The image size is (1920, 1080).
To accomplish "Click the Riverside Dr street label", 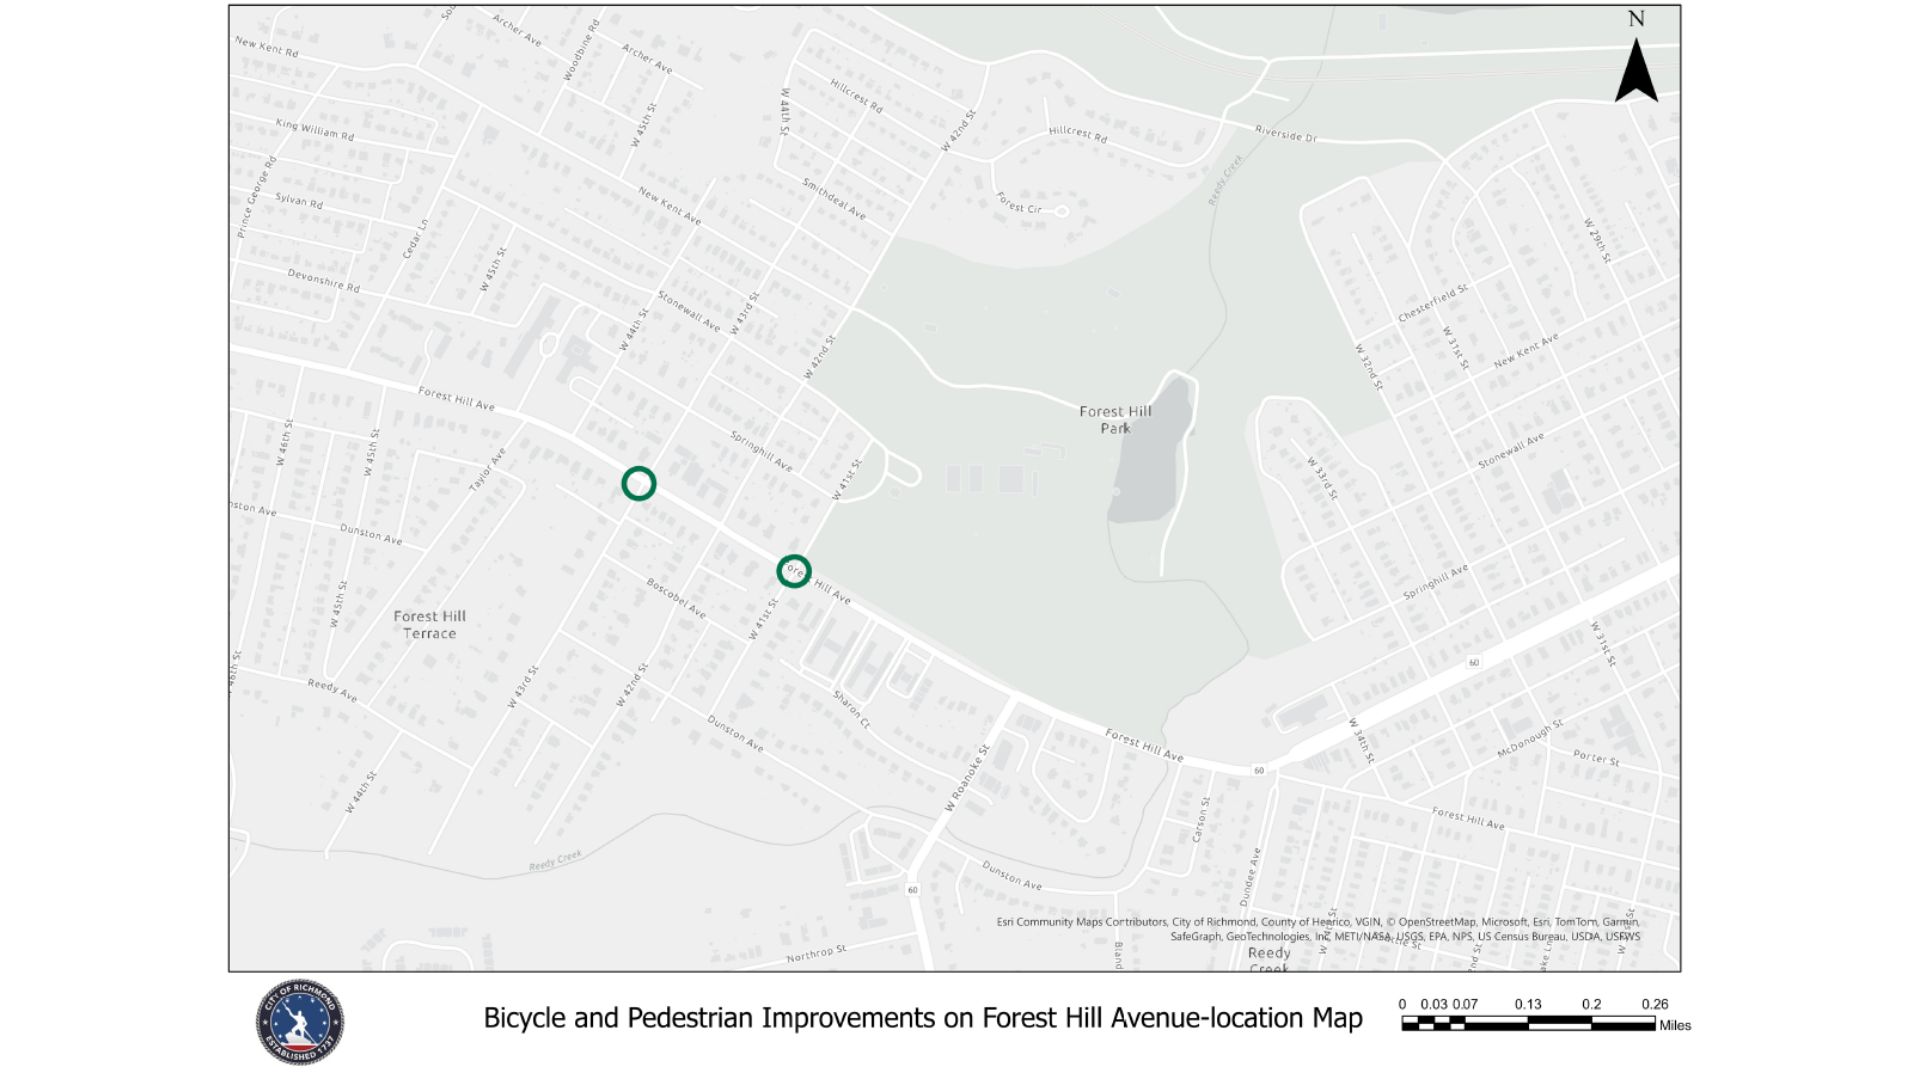I will pos(1286,134).
